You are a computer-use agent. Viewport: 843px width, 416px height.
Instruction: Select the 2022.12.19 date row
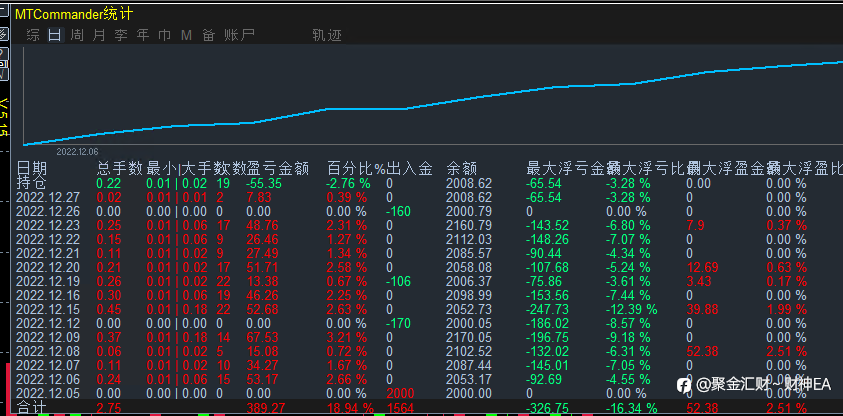(x=48, y=281)
